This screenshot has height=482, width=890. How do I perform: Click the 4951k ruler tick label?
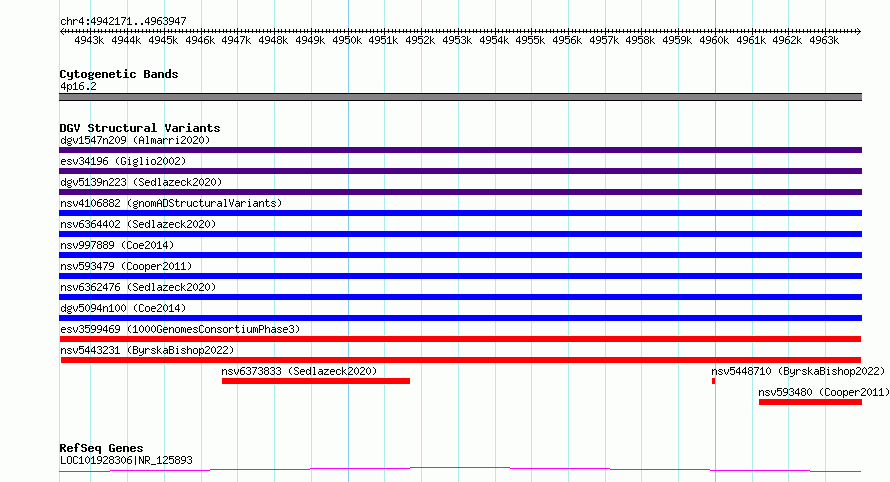[383, 40]
